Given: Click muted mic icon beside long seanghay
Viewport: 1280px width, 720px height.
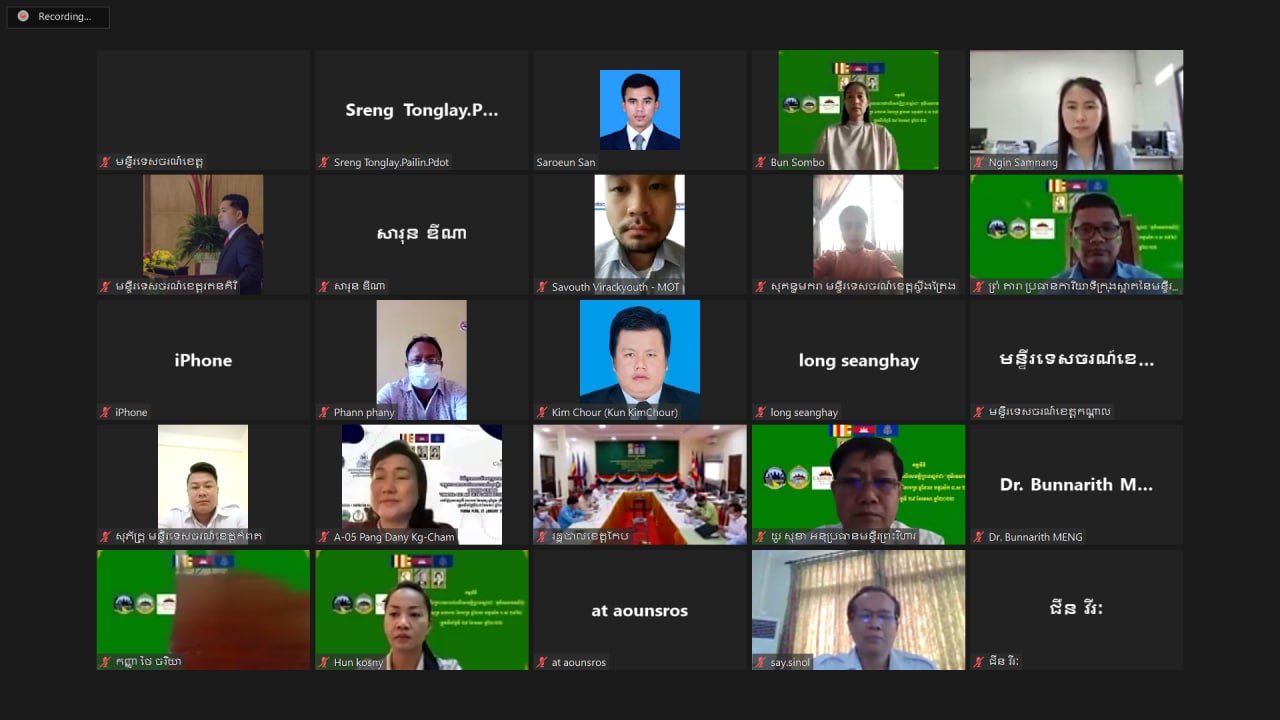Looking at the screenshot, I should [x=761, y=412].
